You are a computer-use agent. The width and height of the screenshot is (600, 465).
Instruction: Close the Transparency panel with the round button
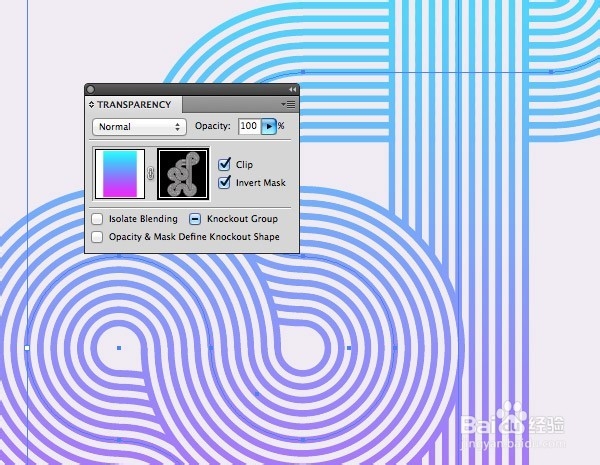90,90
